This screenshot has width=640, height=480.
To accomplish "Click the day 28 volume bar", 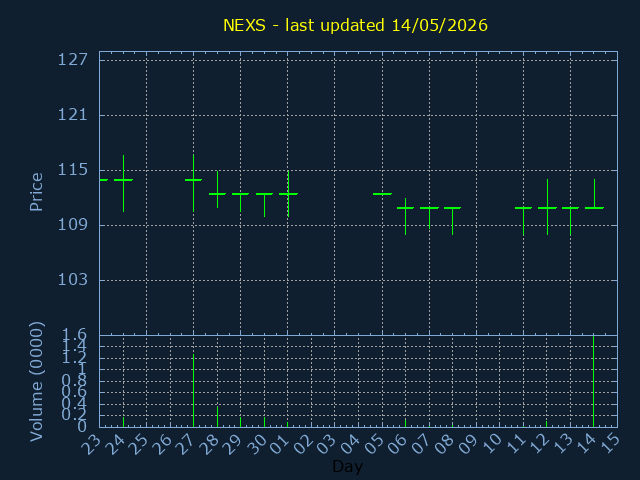I will pos(217,417).
